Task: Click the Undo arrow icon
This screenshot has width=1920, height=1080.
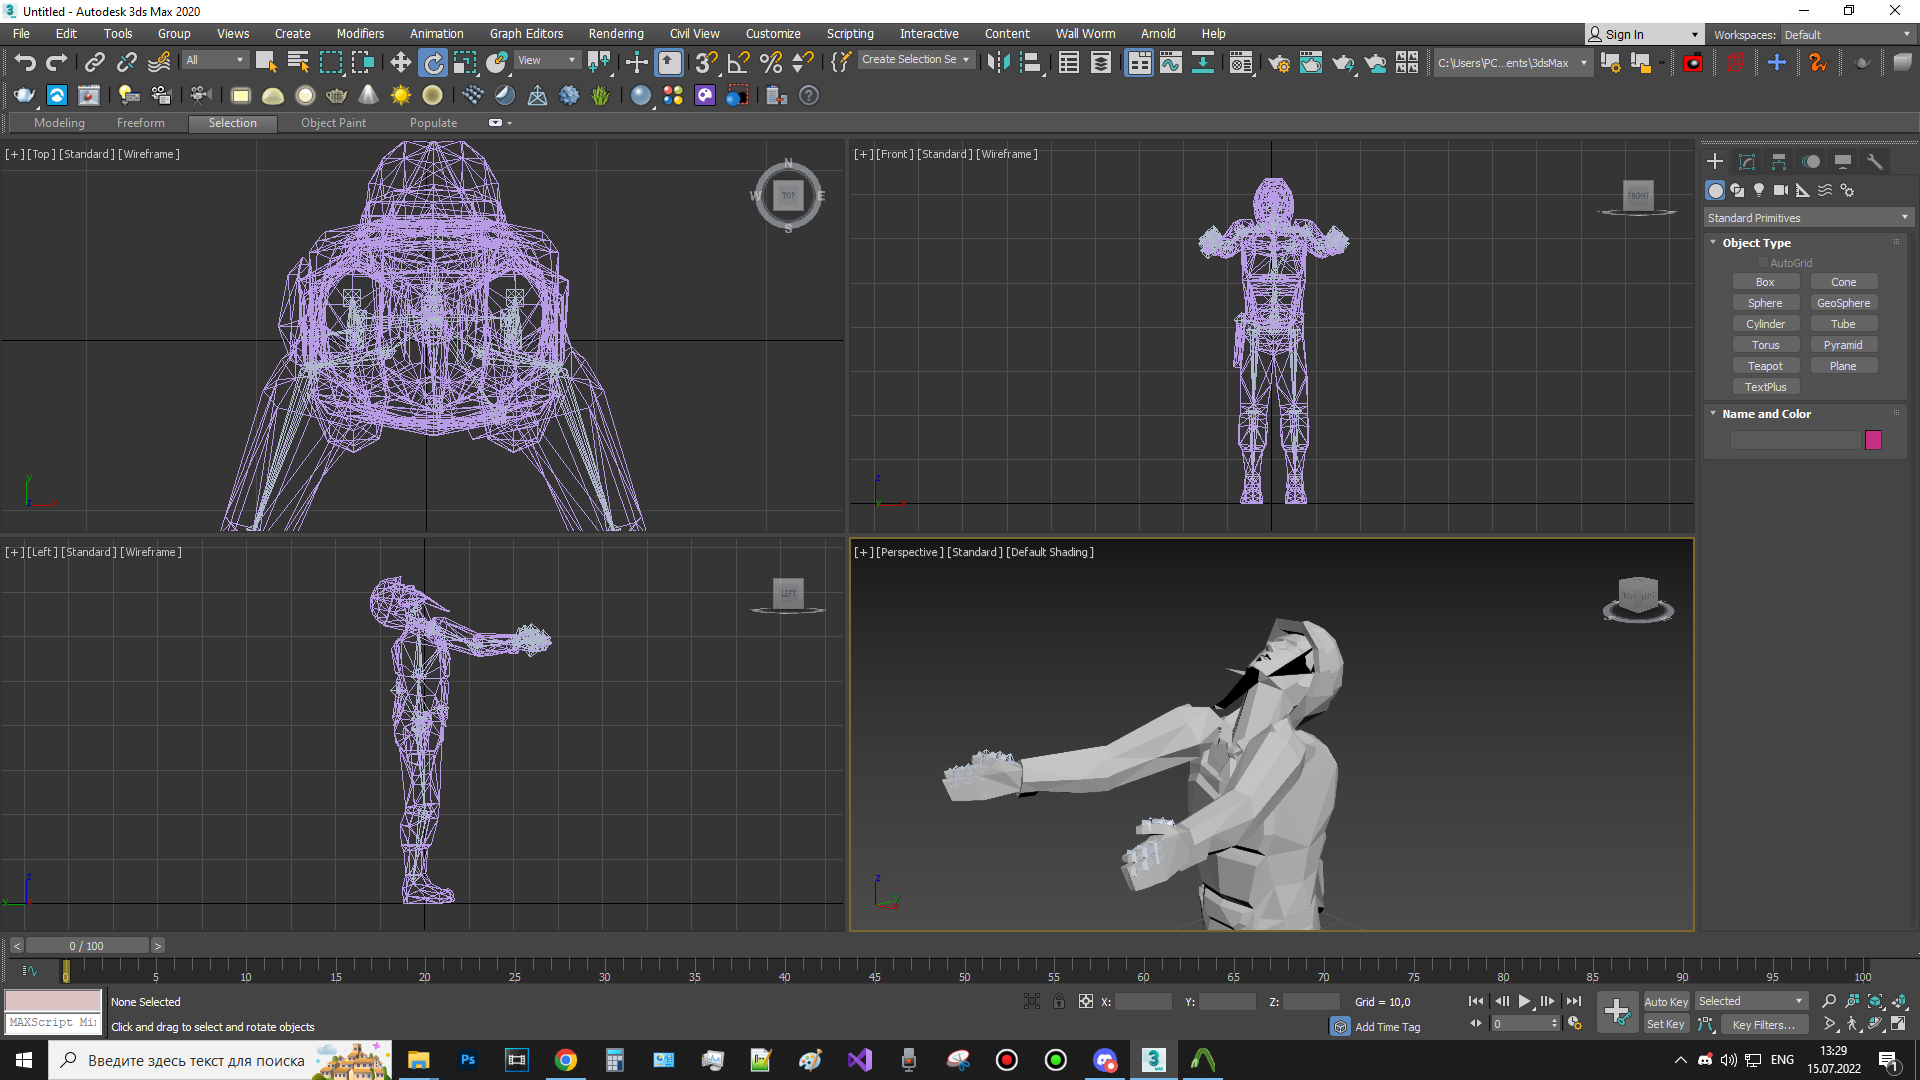Action: (x=25, y=63)
